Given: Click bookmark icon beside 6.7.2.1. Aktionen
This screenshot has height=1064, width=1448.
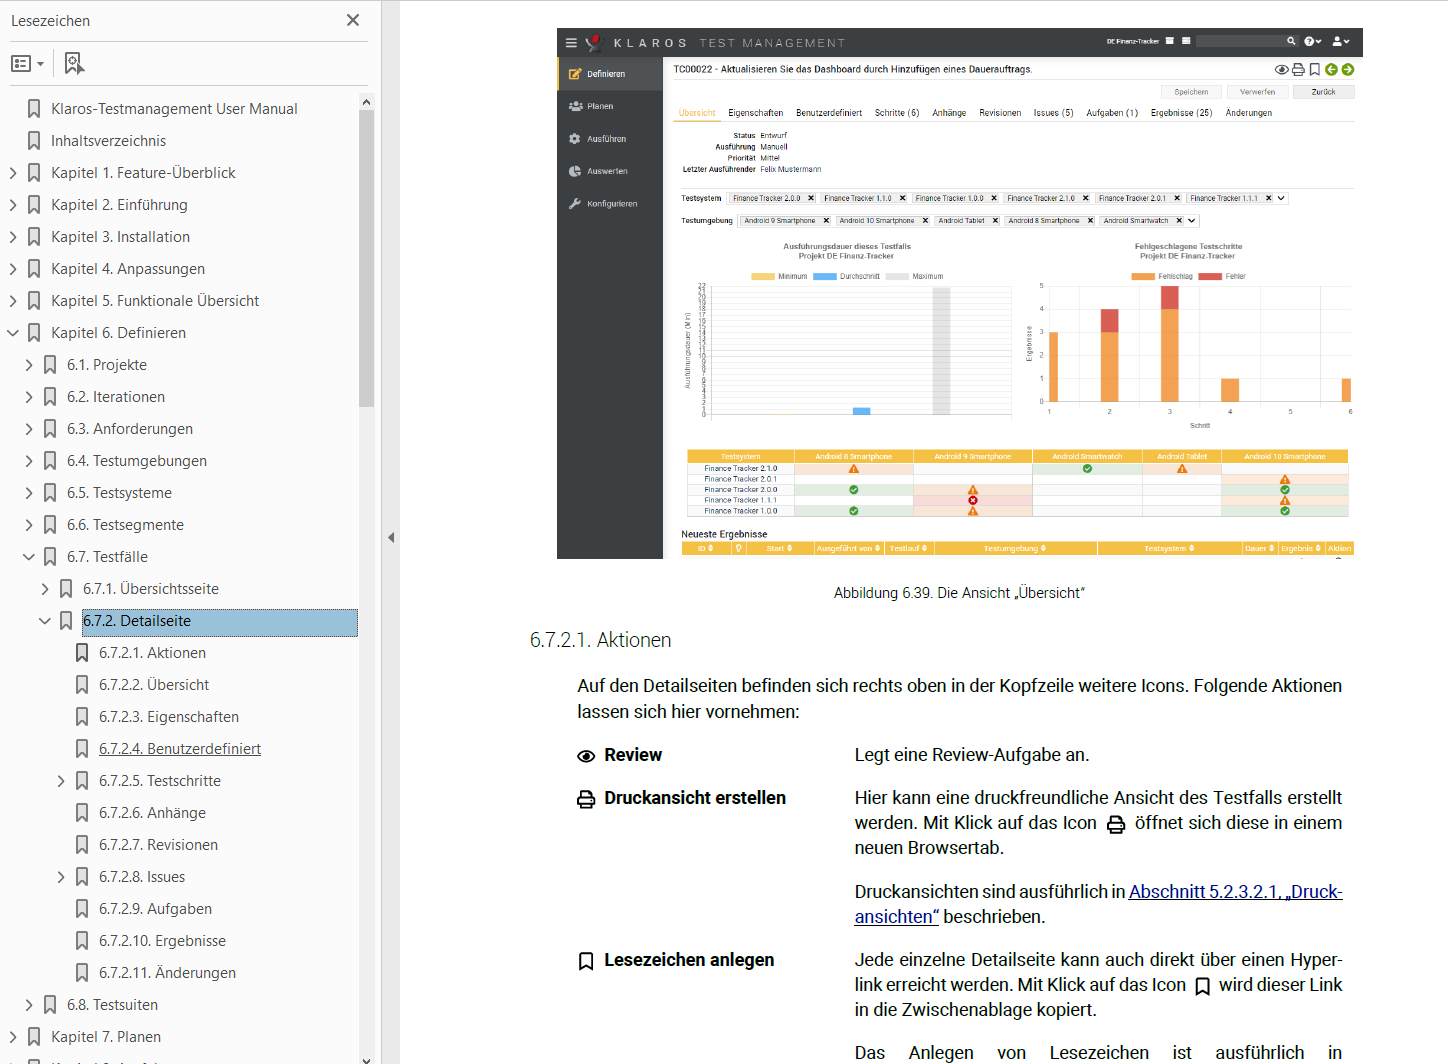Looking at the screenshot, I should click(x=82, y=653).
